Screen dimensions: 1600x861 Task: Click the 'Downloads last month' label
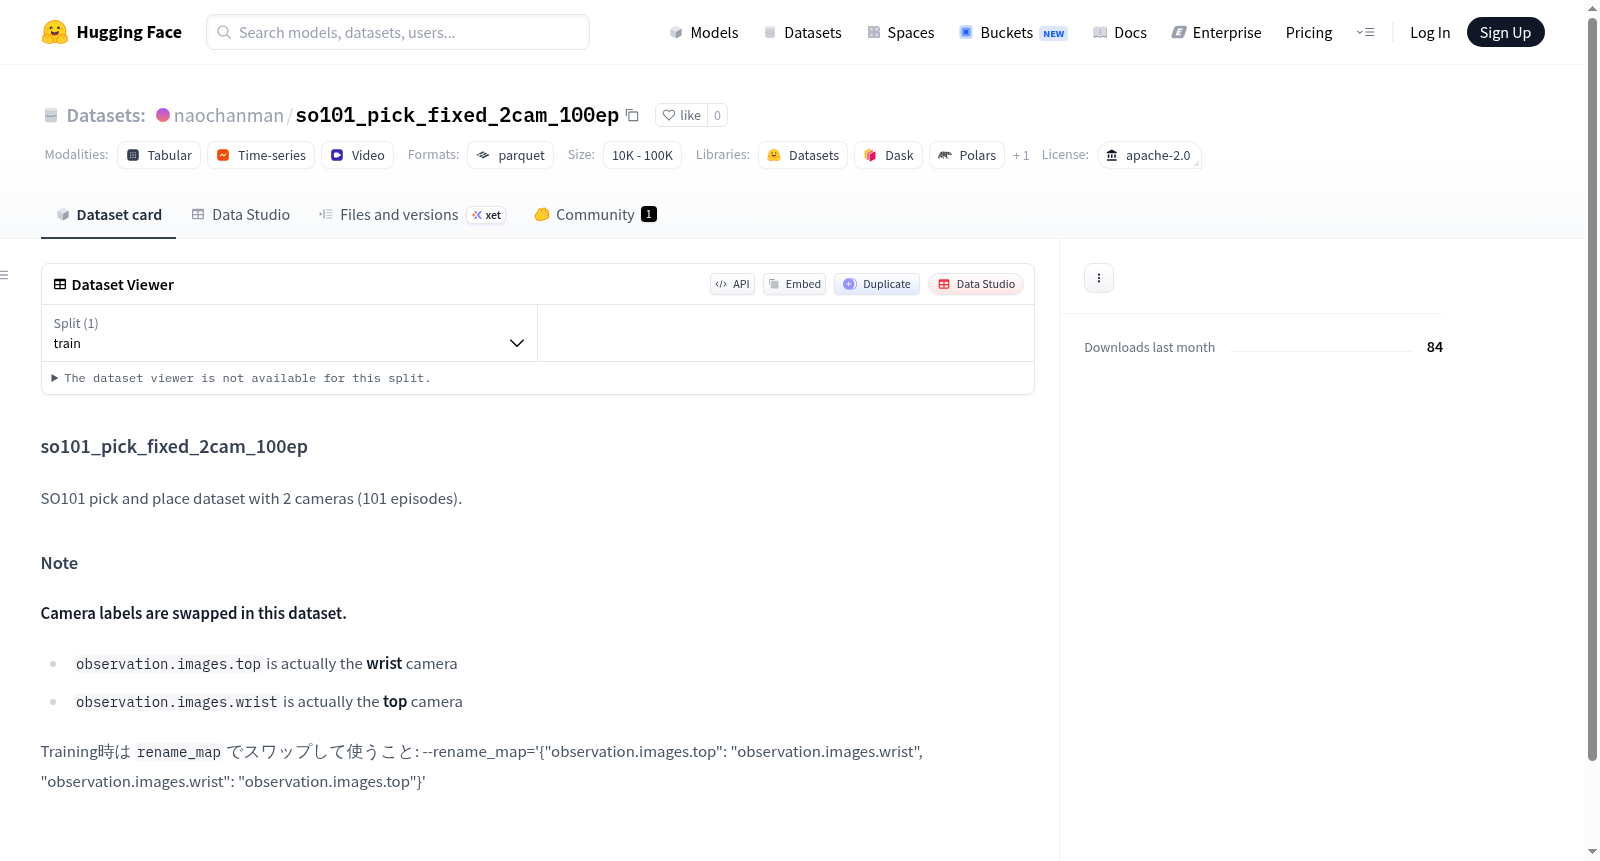tap(1150, 347)
